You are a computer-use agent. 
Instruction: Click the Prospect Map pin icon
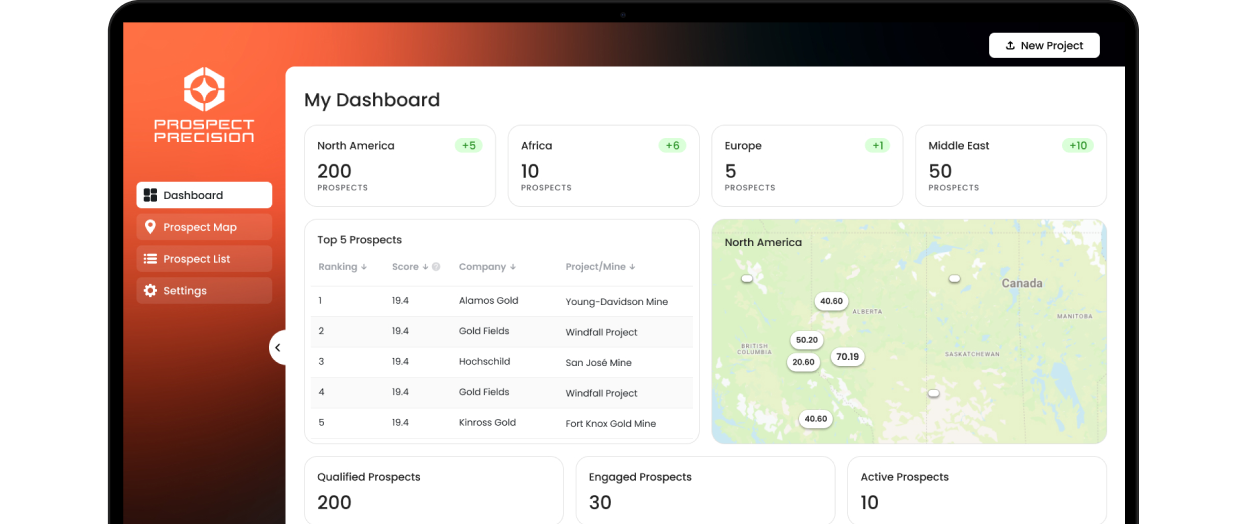[150, 227]
